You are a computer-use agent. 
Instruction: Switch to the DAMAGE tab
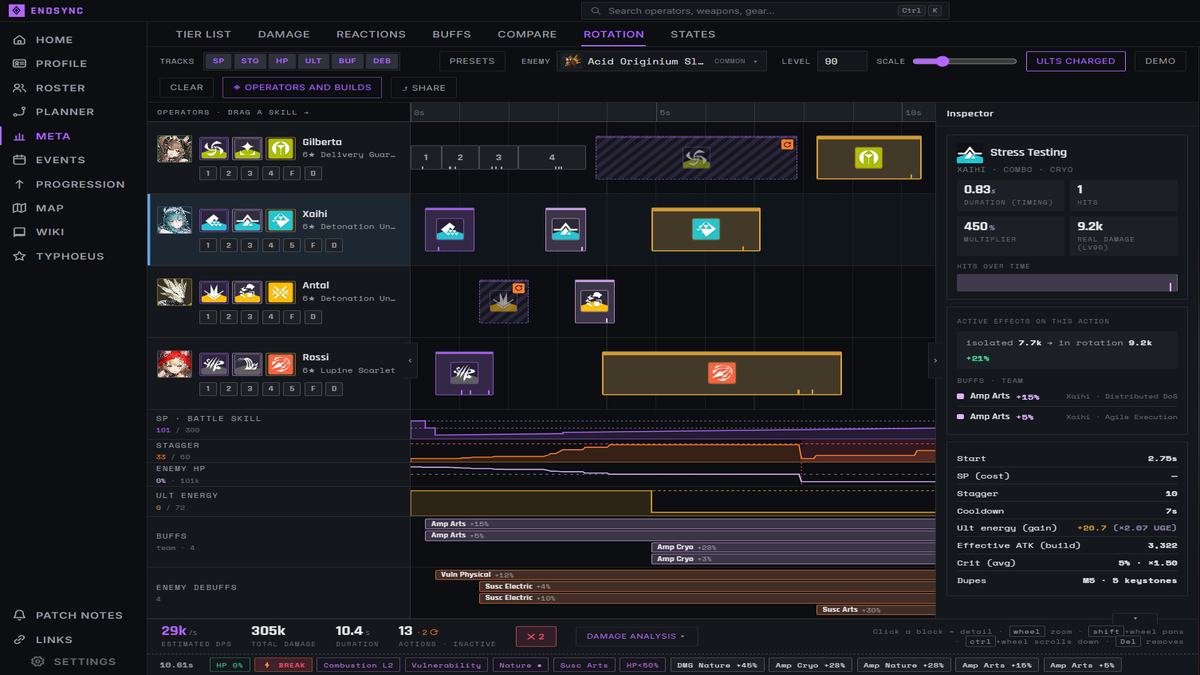(284, 34)
